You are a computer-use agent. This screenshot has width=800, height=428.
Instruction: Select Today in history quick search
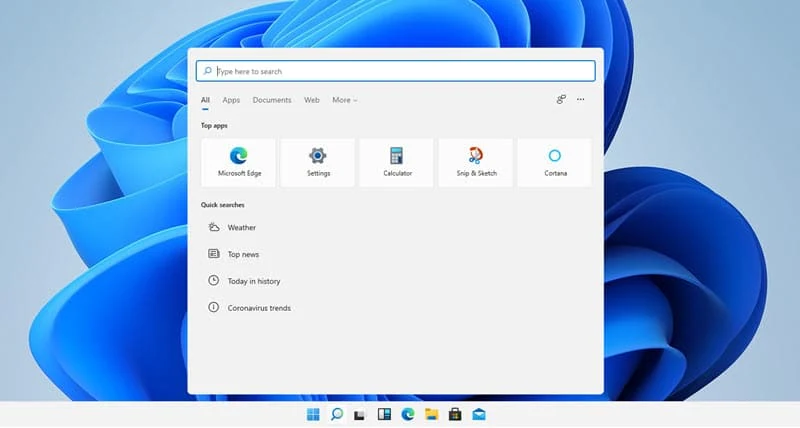pyautogui.click(x=253, y=281)
